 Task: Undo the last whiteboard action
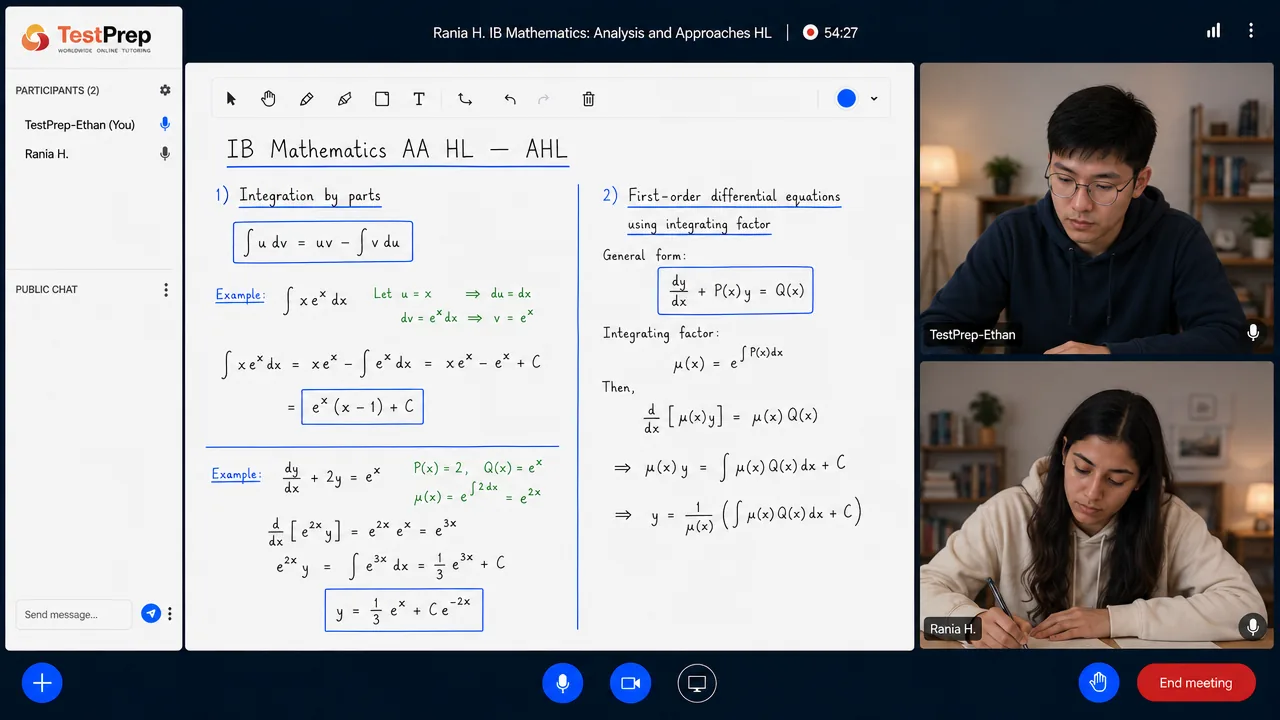coord(510,99)
